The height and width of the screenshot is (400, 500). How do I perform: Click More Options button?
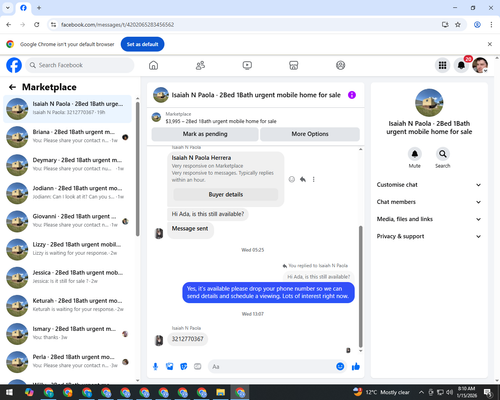pos(310,134)
